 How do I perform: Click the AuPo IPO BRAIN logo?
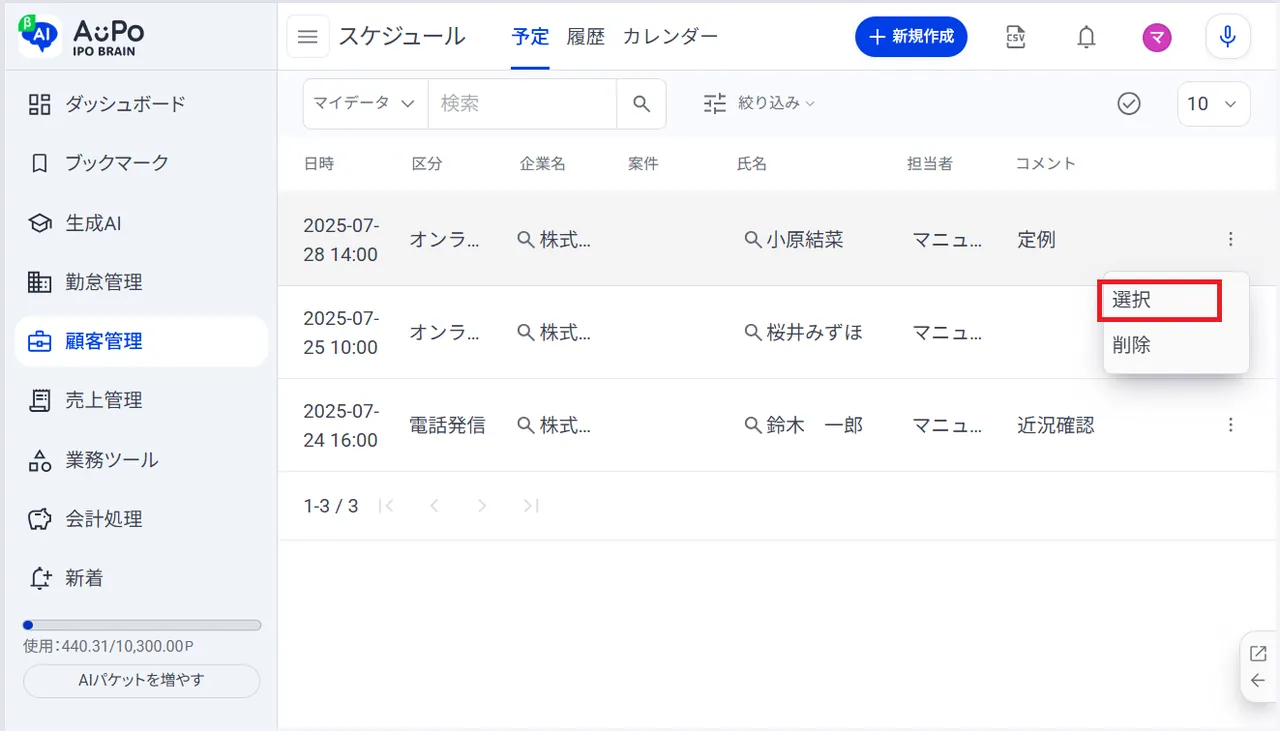coord(81,36)
